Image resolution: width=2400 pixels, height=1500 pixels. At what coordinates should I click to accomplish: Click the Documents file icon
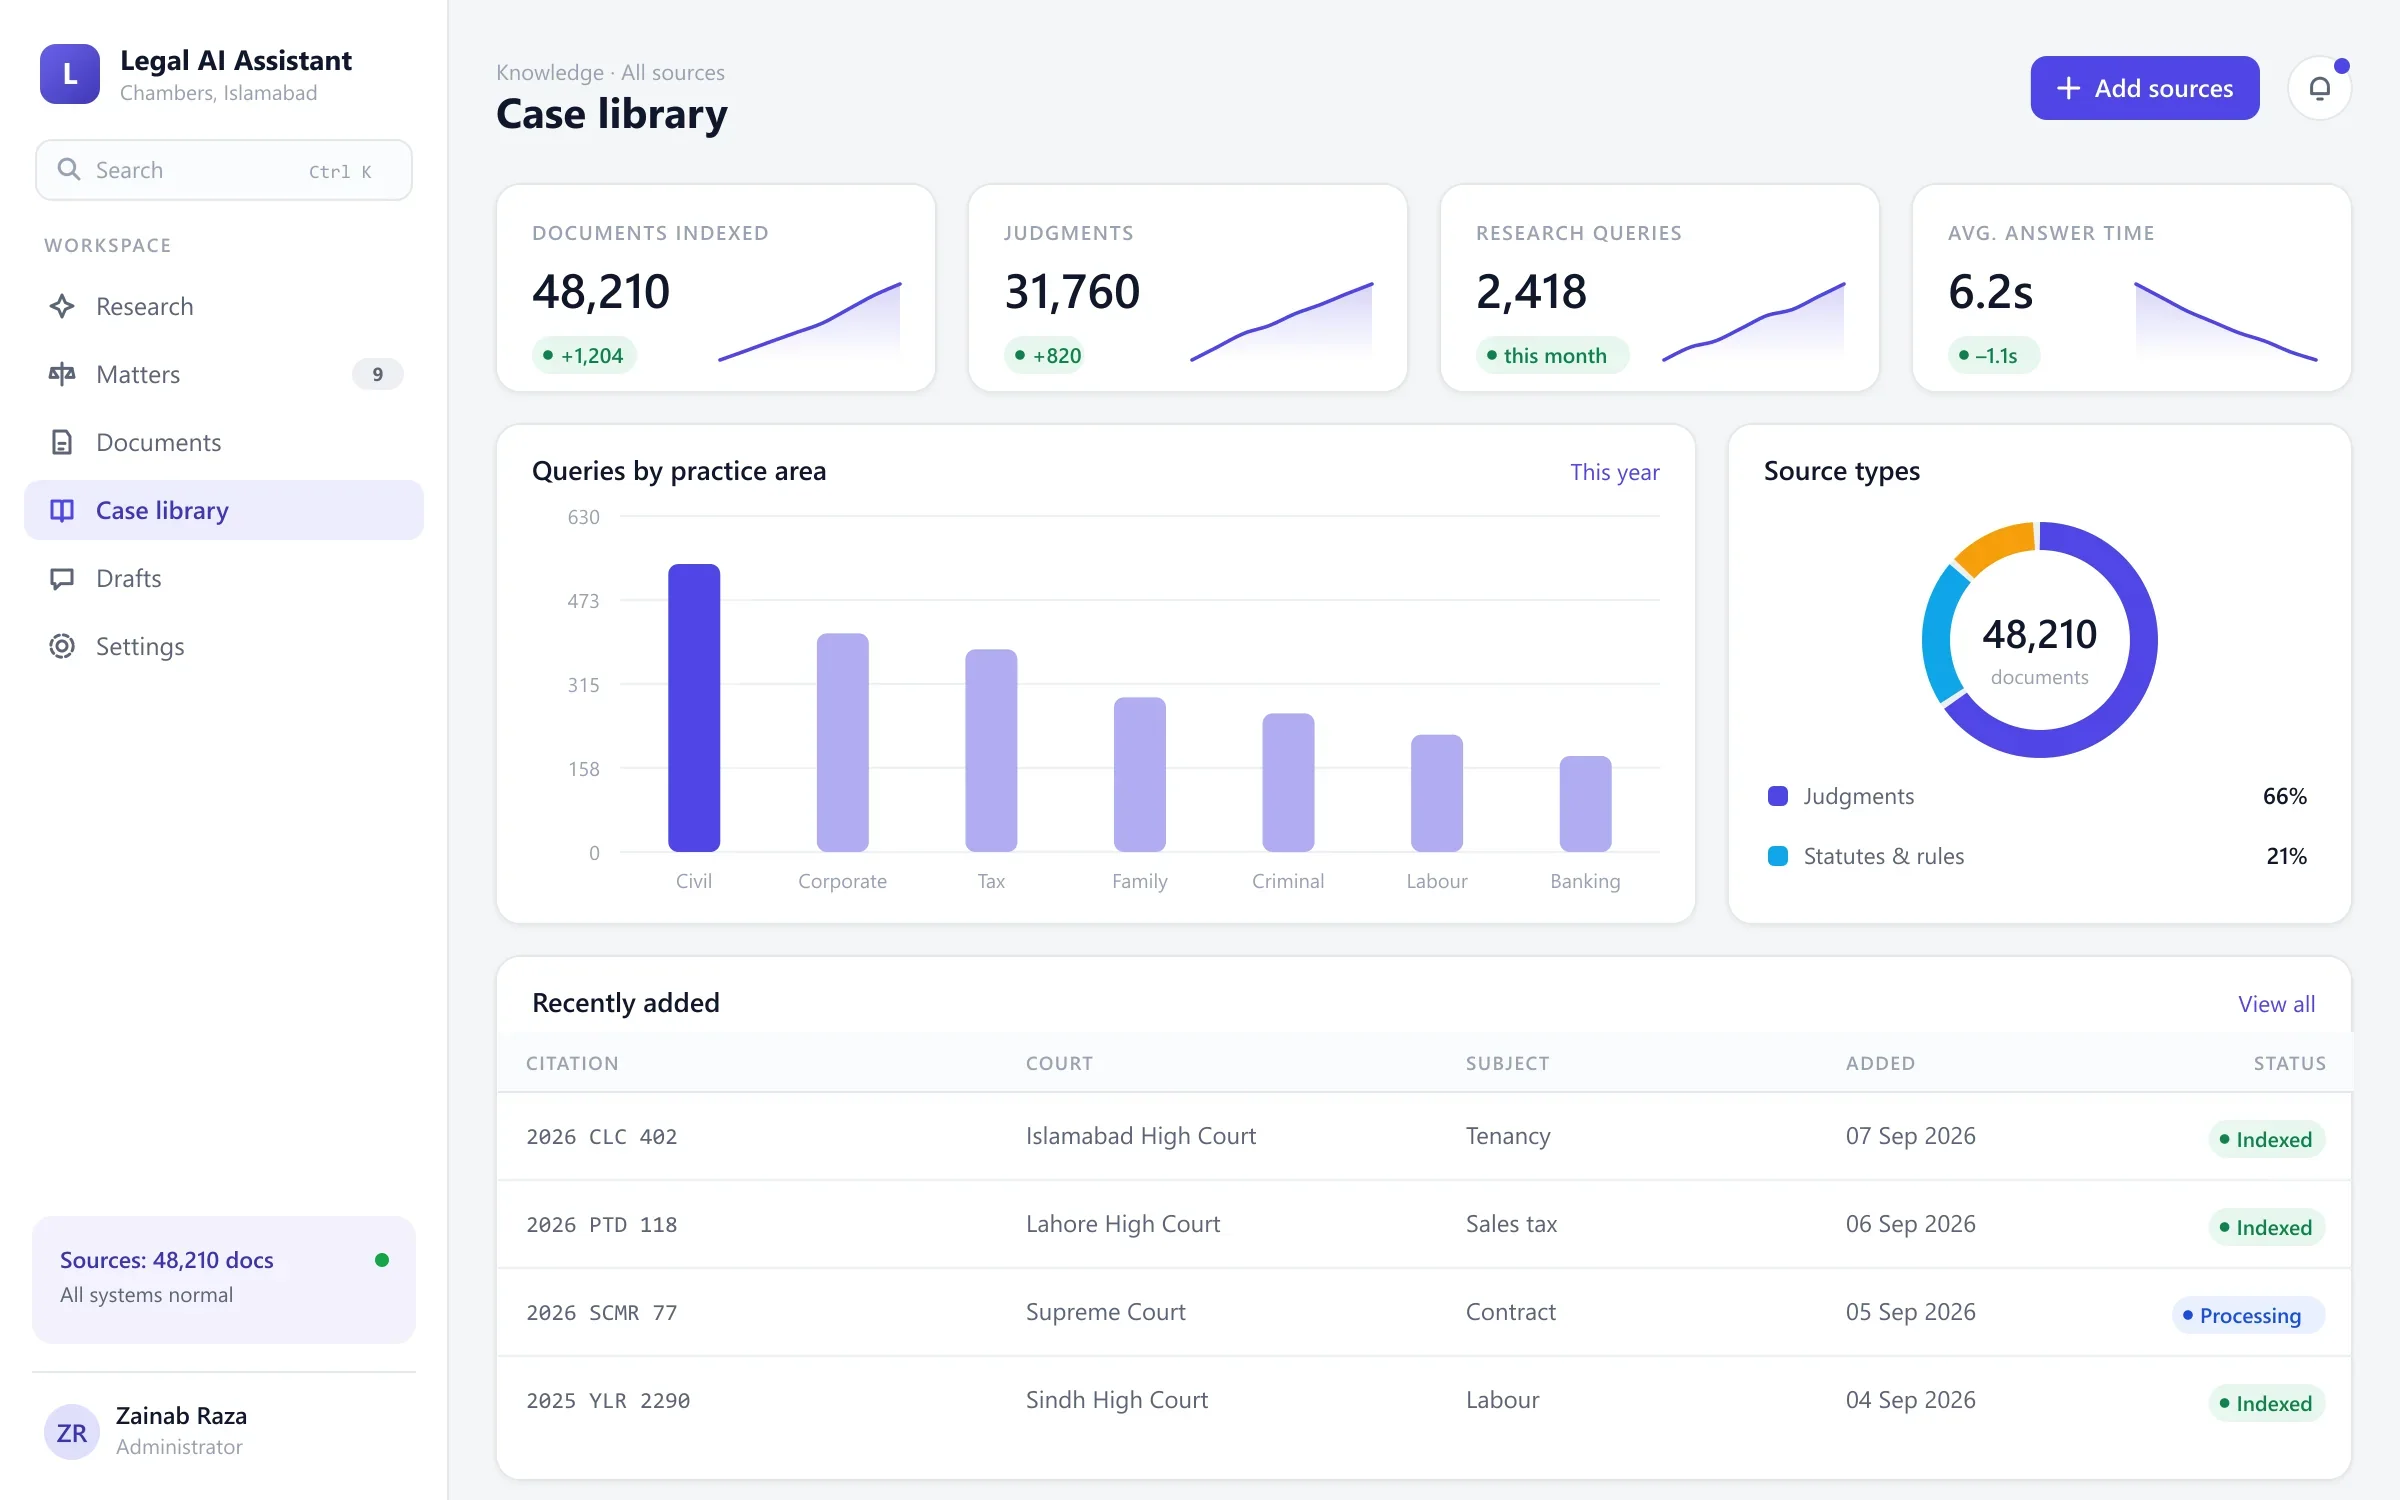62,442
